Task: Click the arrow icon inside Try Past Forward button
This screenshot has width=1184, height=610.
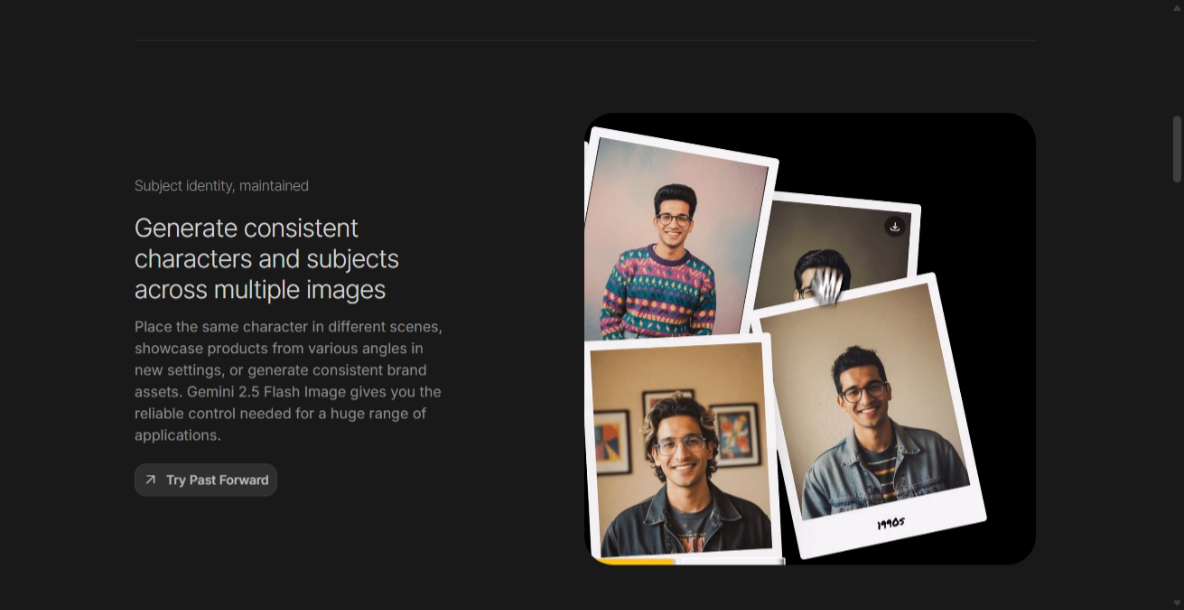Action: click(150, 480)
